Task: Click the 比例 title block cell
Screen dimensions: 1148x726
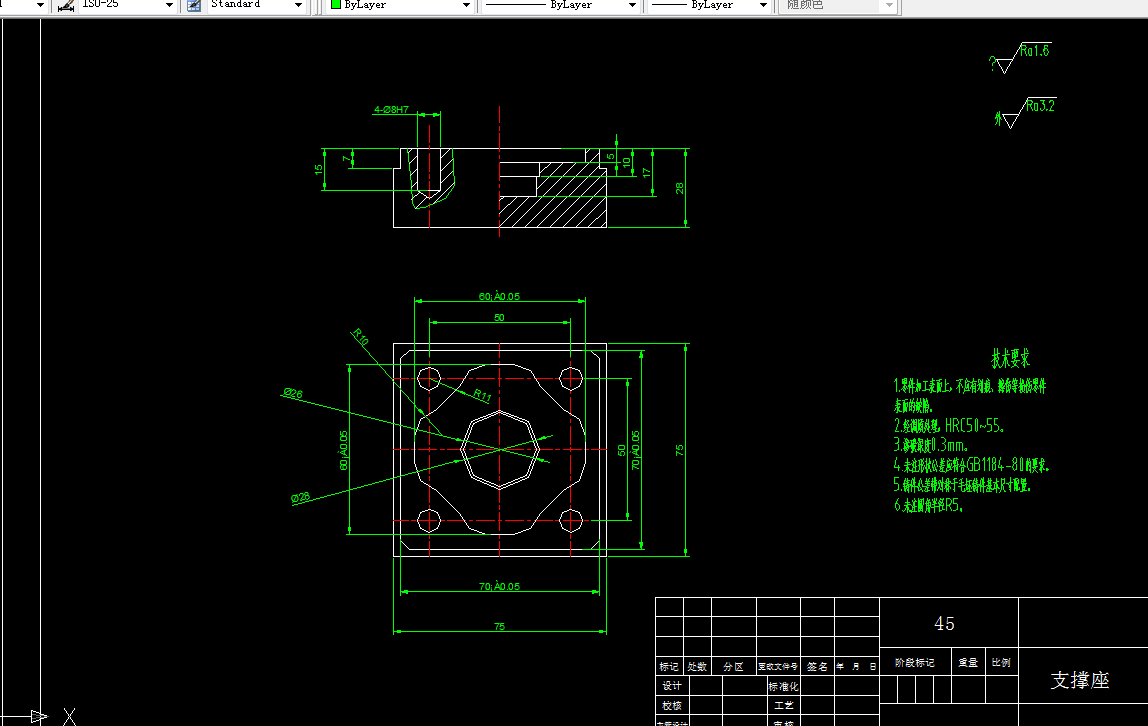Action: point(1001,662)
